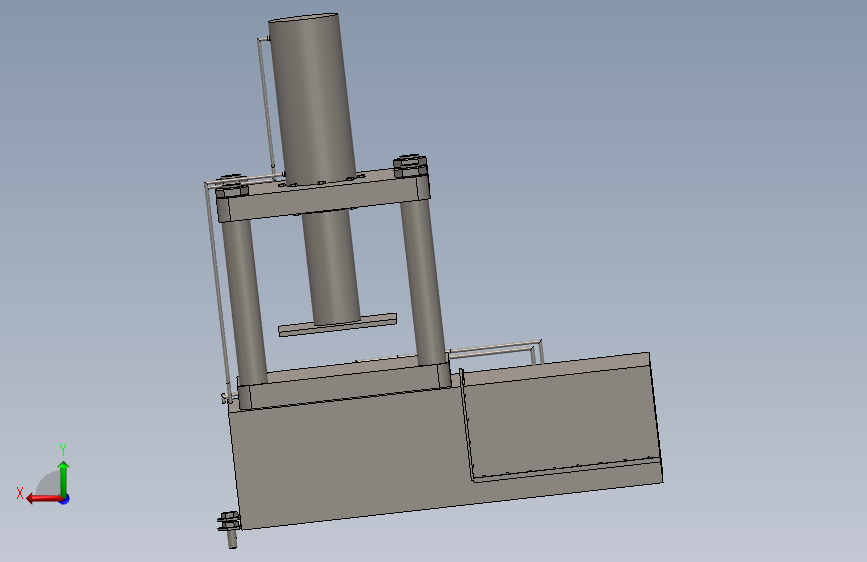This screenshot has height=562, width=867.
Task: Select the upper crossbeam plate of the press
Action: click(323, 195)
